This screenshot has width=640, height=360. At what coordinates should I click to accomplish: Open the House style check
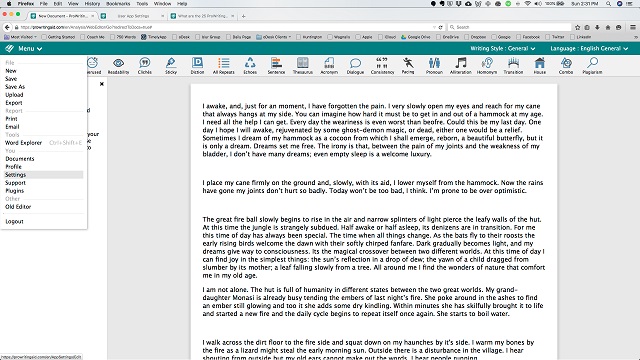pos(540,66)
